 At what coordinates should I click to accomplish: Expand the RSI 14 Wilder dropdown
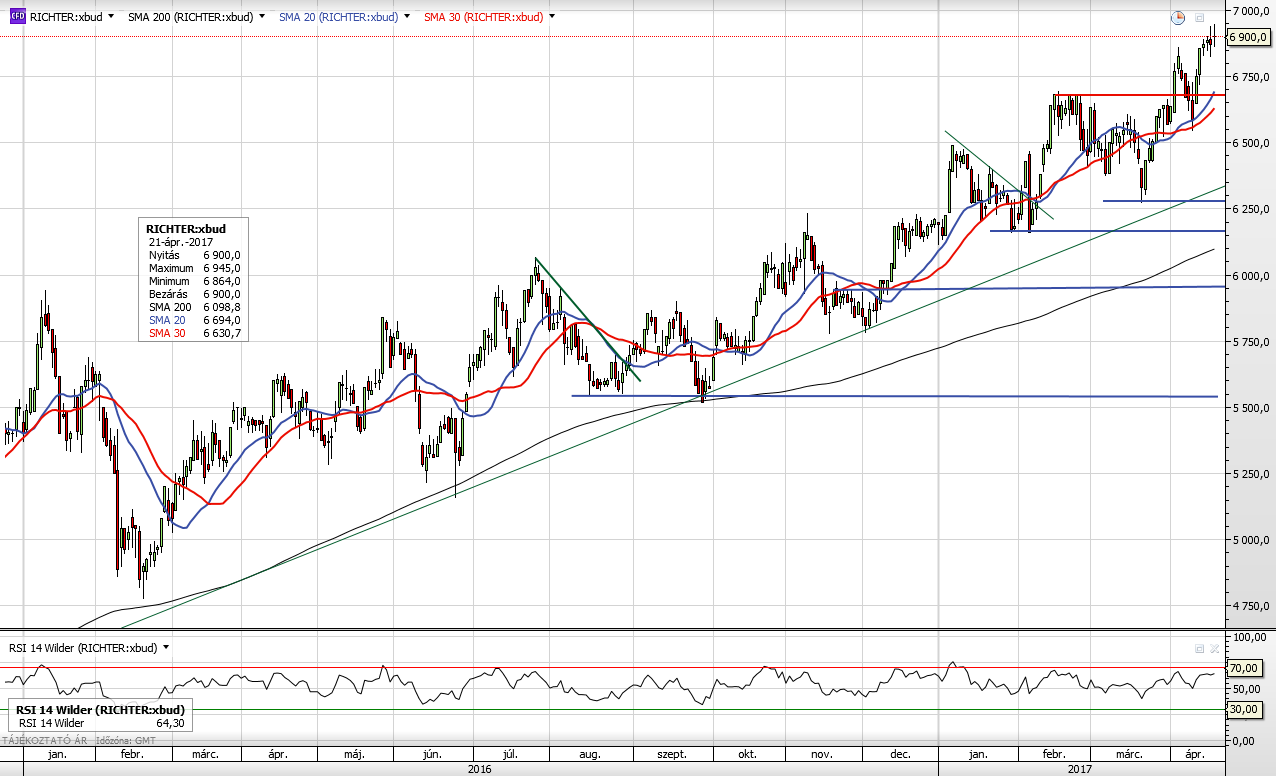pyautogui.click(x=166, y=648)
